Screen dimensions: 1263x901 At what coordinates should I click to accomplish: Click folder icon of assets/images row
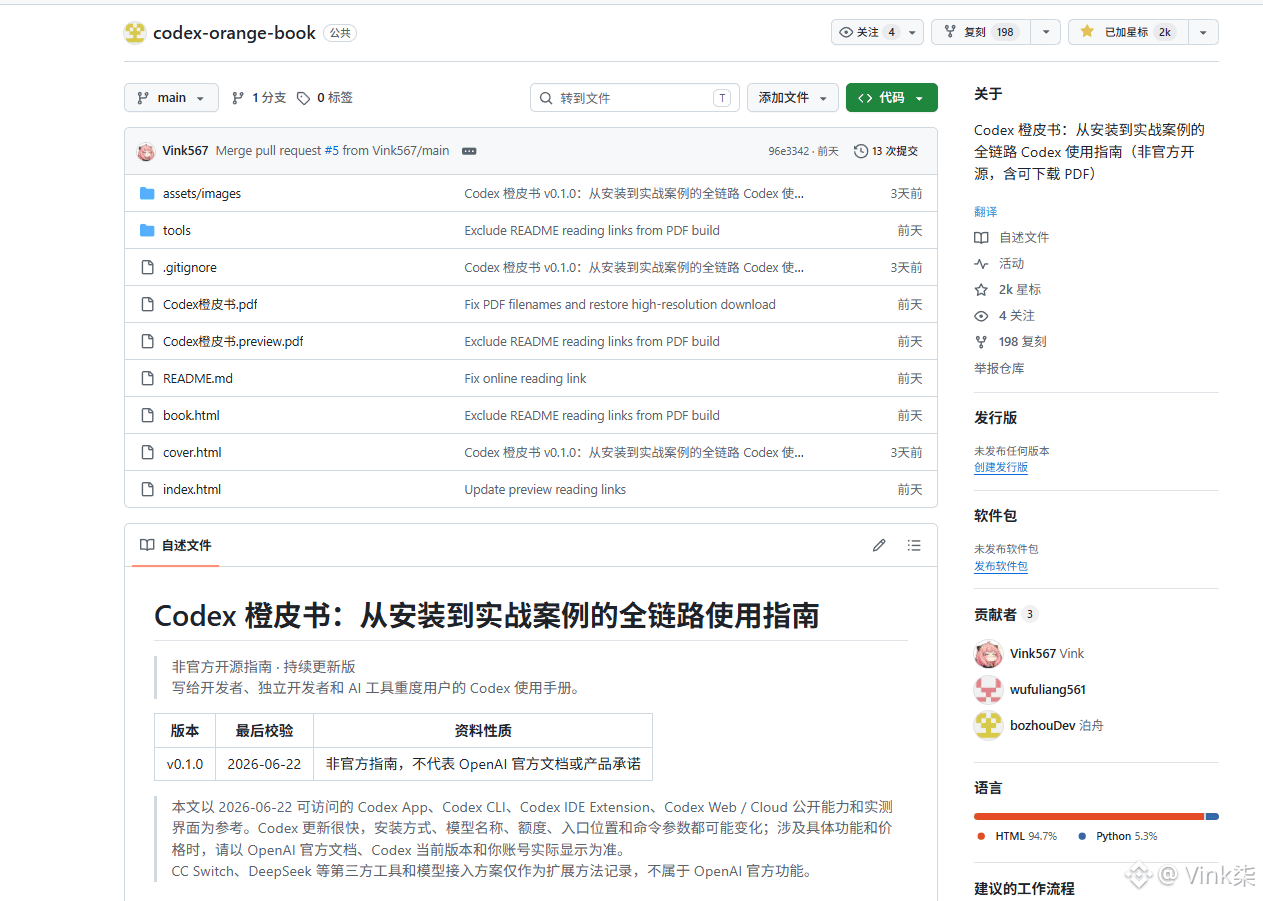[x=147, y=193]
